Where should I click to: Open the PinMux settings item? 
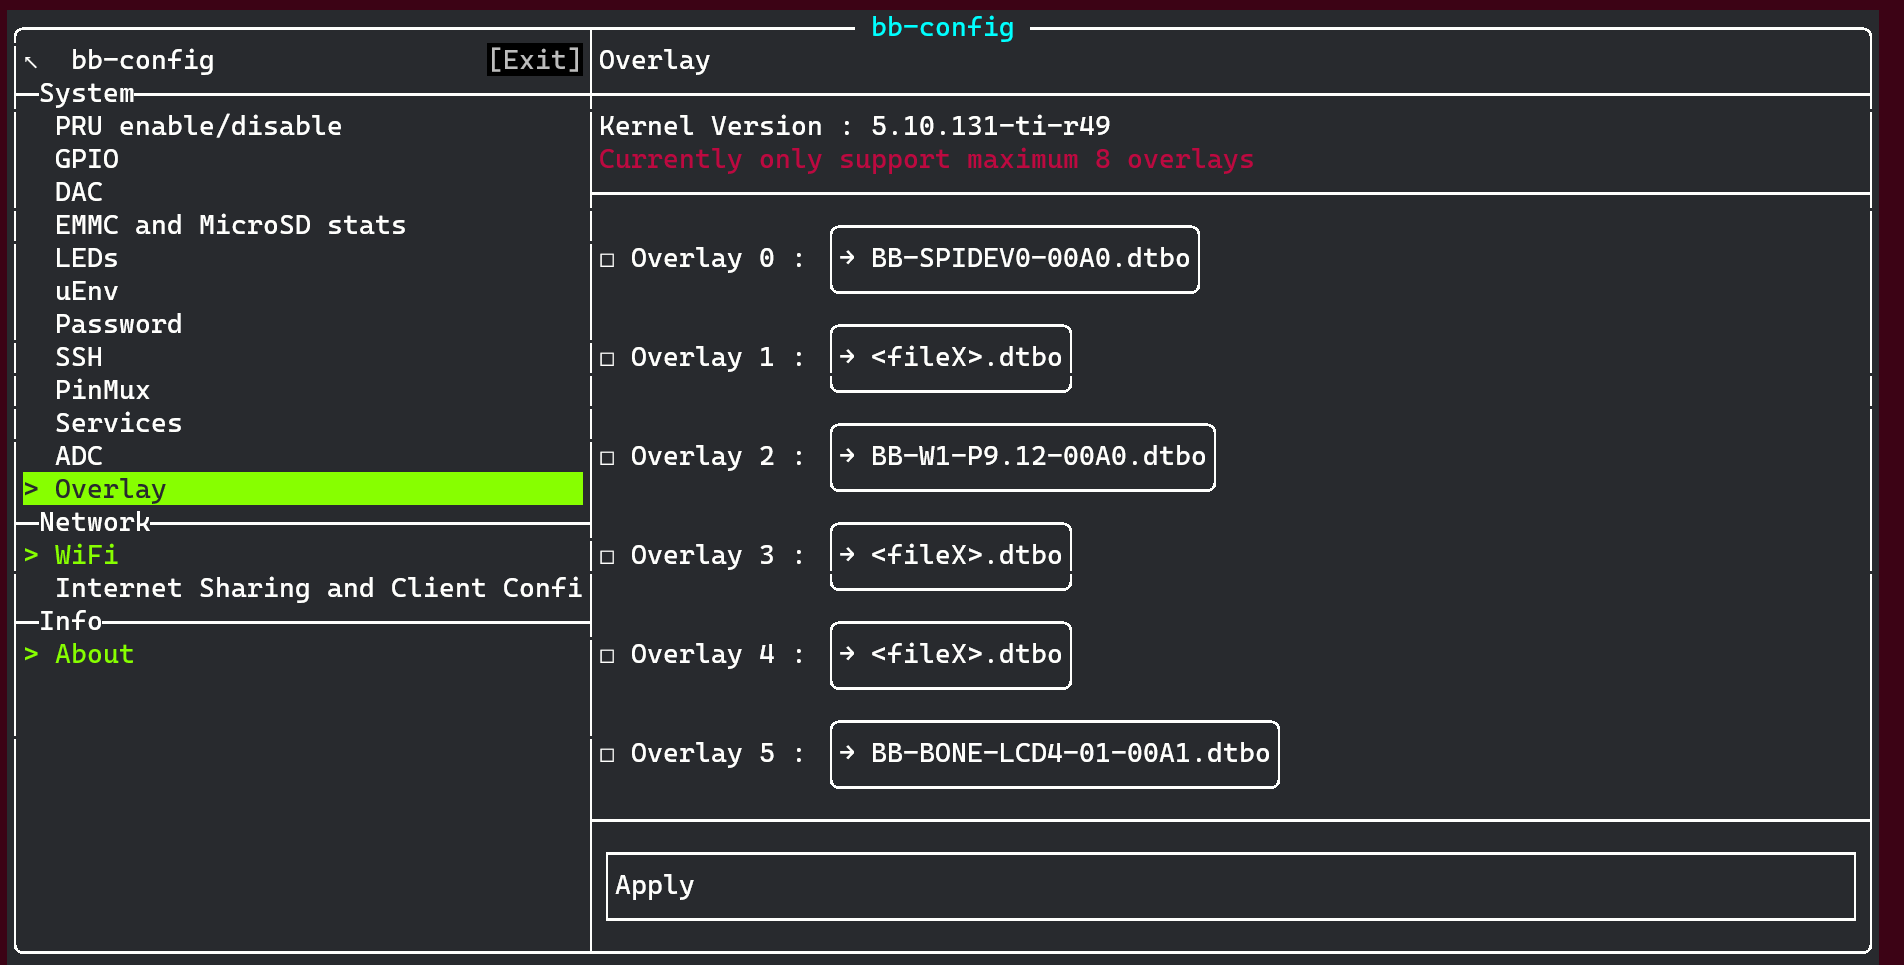pyautogui.click(x=102, y=390)
